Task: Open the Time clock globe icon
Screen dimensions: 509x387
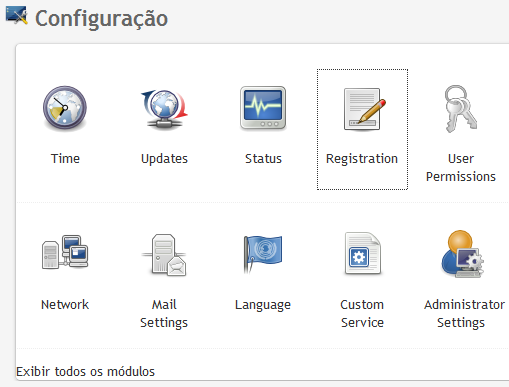Action: (x=65, y=108)
